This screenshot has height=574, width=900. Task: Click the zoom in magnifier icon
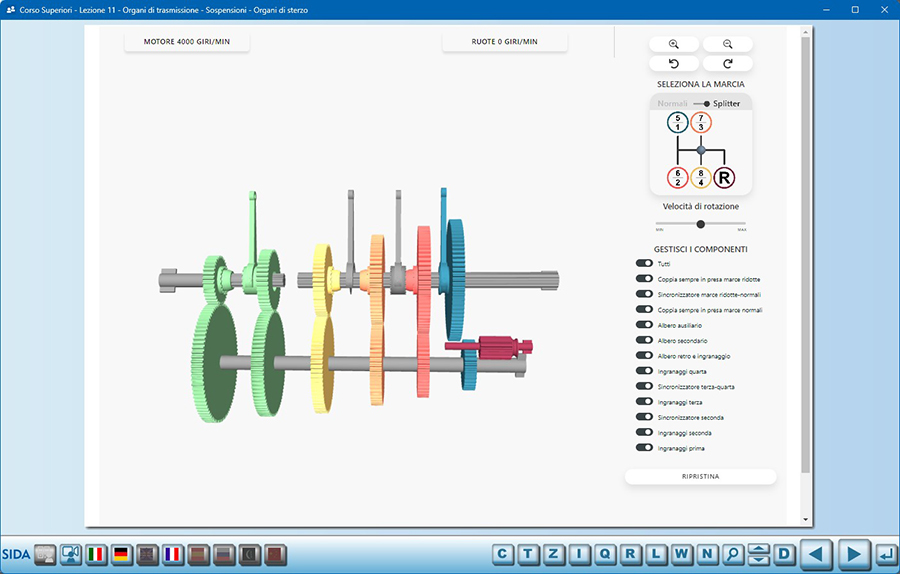pyautogui.click(x=674, y=44)
